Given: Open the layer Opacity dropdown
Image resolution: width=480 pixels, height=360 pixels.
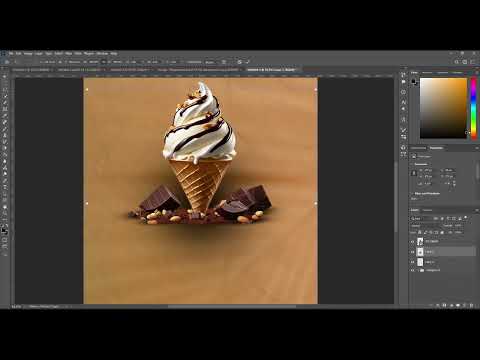Looking at the screenshot, I should pos(458,226).
